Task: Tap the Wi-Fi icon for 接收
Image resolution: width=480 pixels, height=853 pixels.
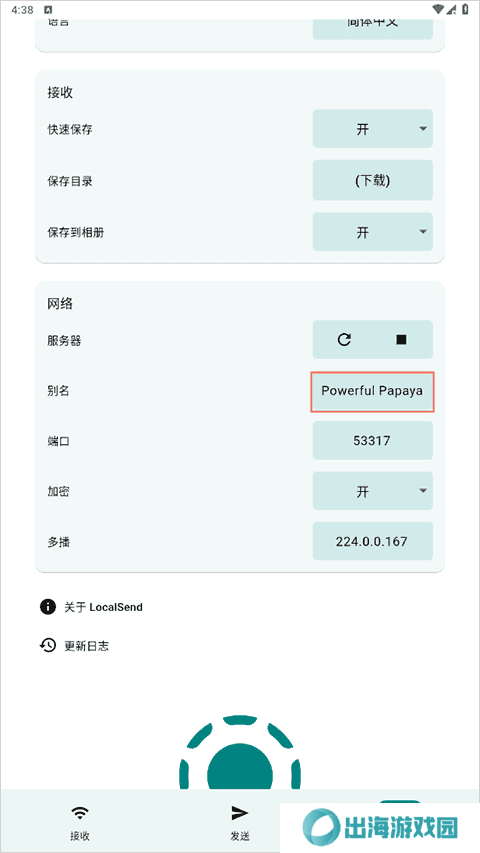Action: [x=80, y=813]
